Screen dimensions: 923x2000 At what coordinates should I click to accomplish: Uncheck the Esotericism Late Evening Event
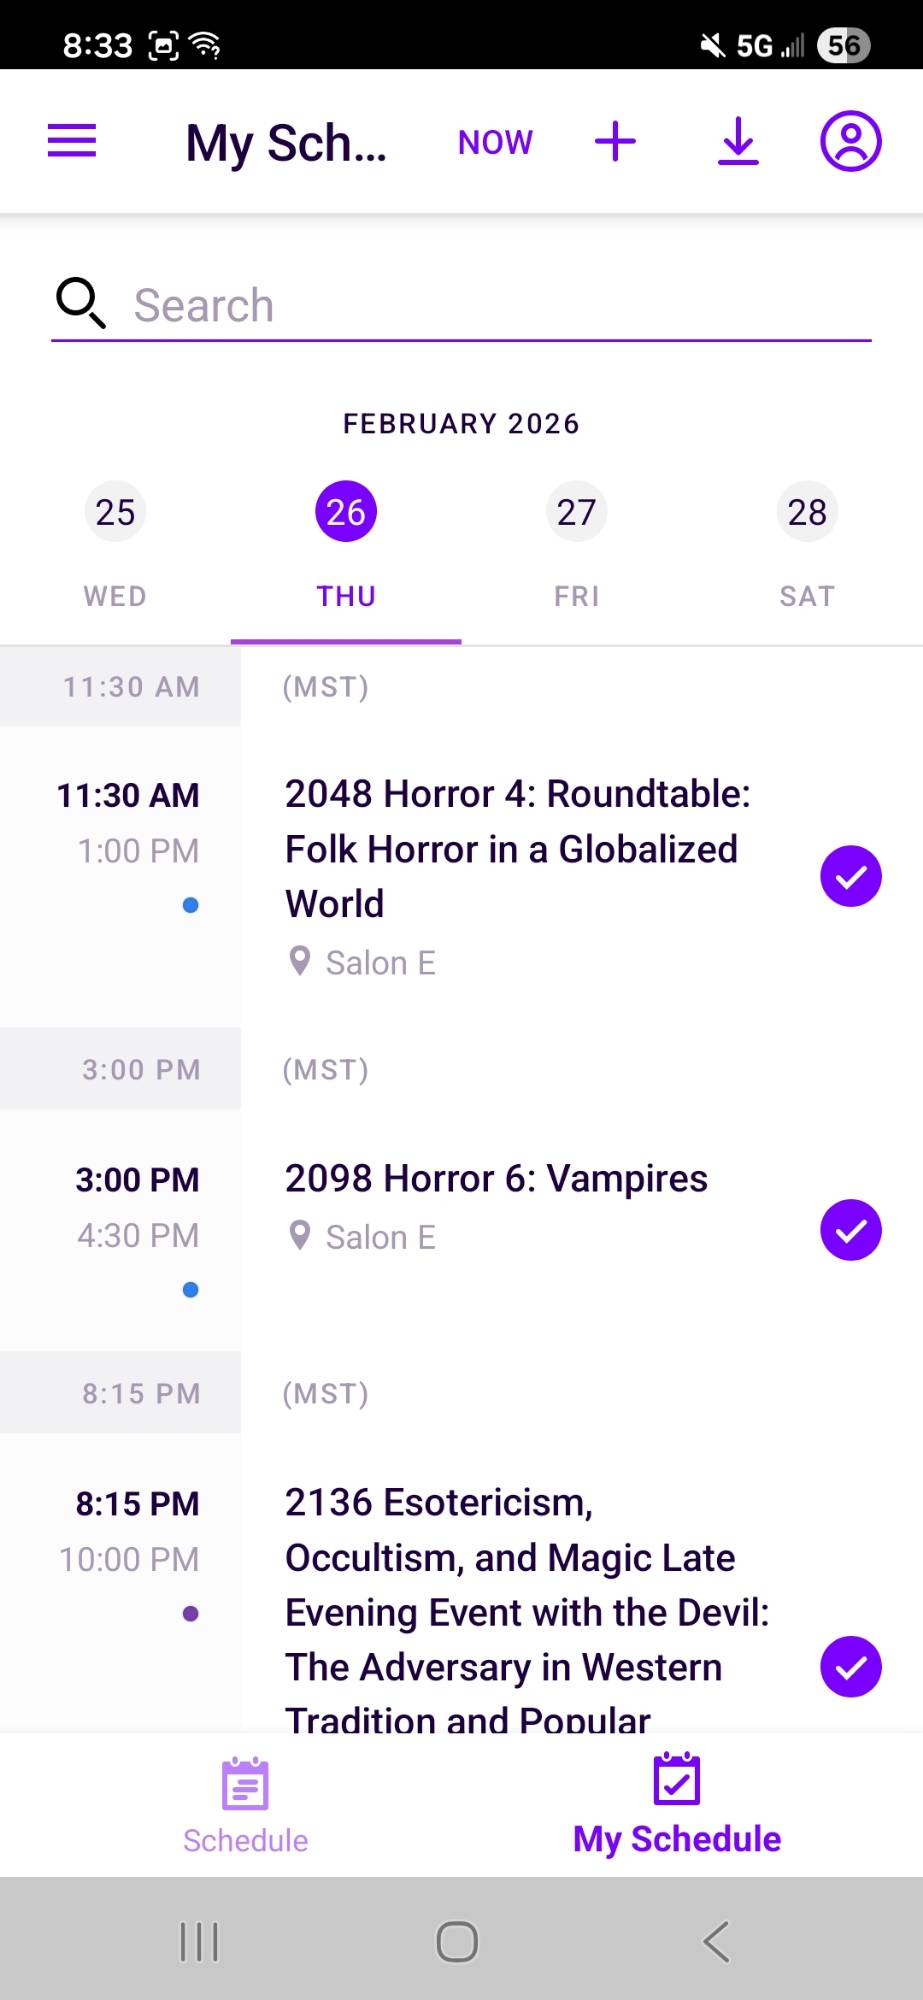coord(850,1667)
